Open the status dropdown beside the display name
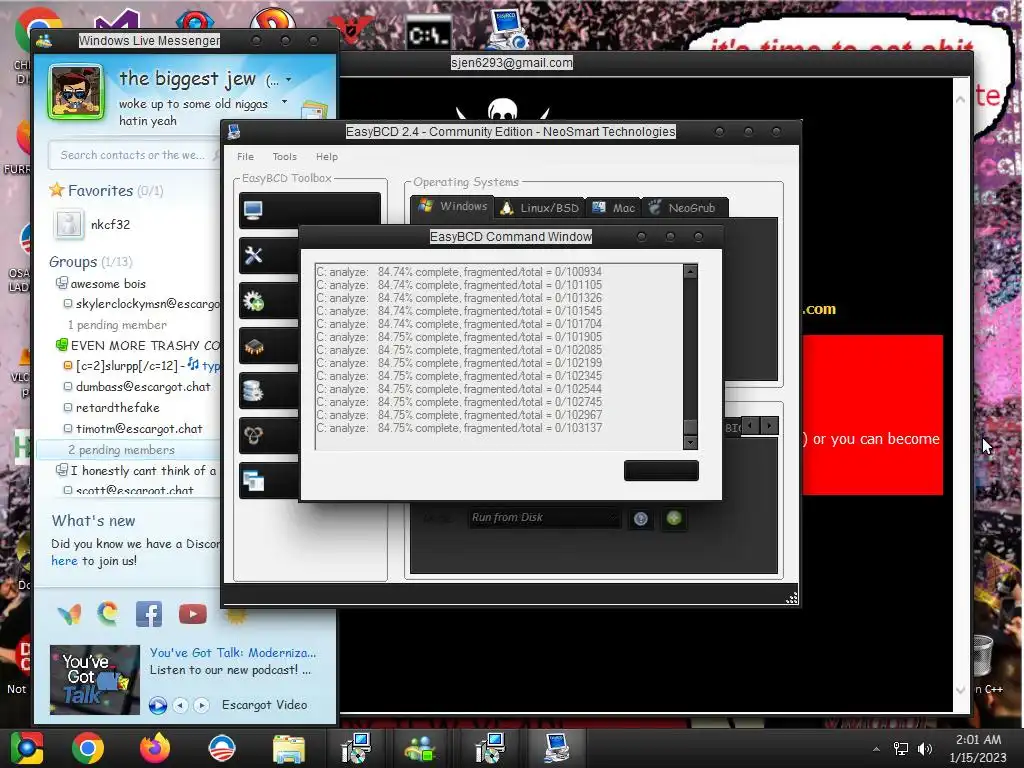 tap(289, 80)
